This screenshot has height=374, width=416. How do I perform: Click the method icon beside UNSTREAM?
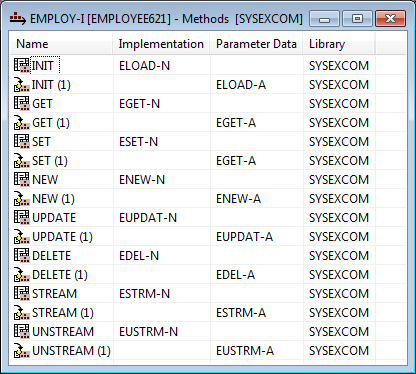(x=22, y=331)
